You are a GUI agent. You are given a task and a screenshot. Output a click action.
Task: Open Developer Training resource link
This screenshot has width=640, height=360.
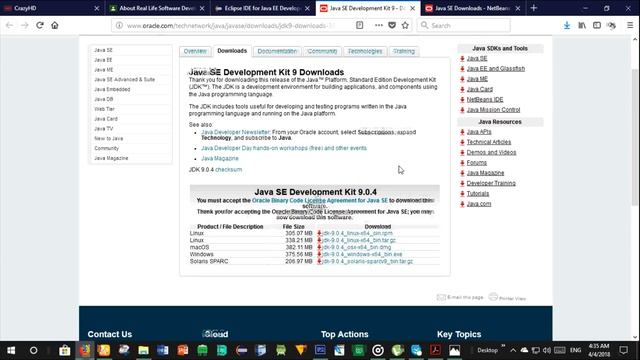491,183
